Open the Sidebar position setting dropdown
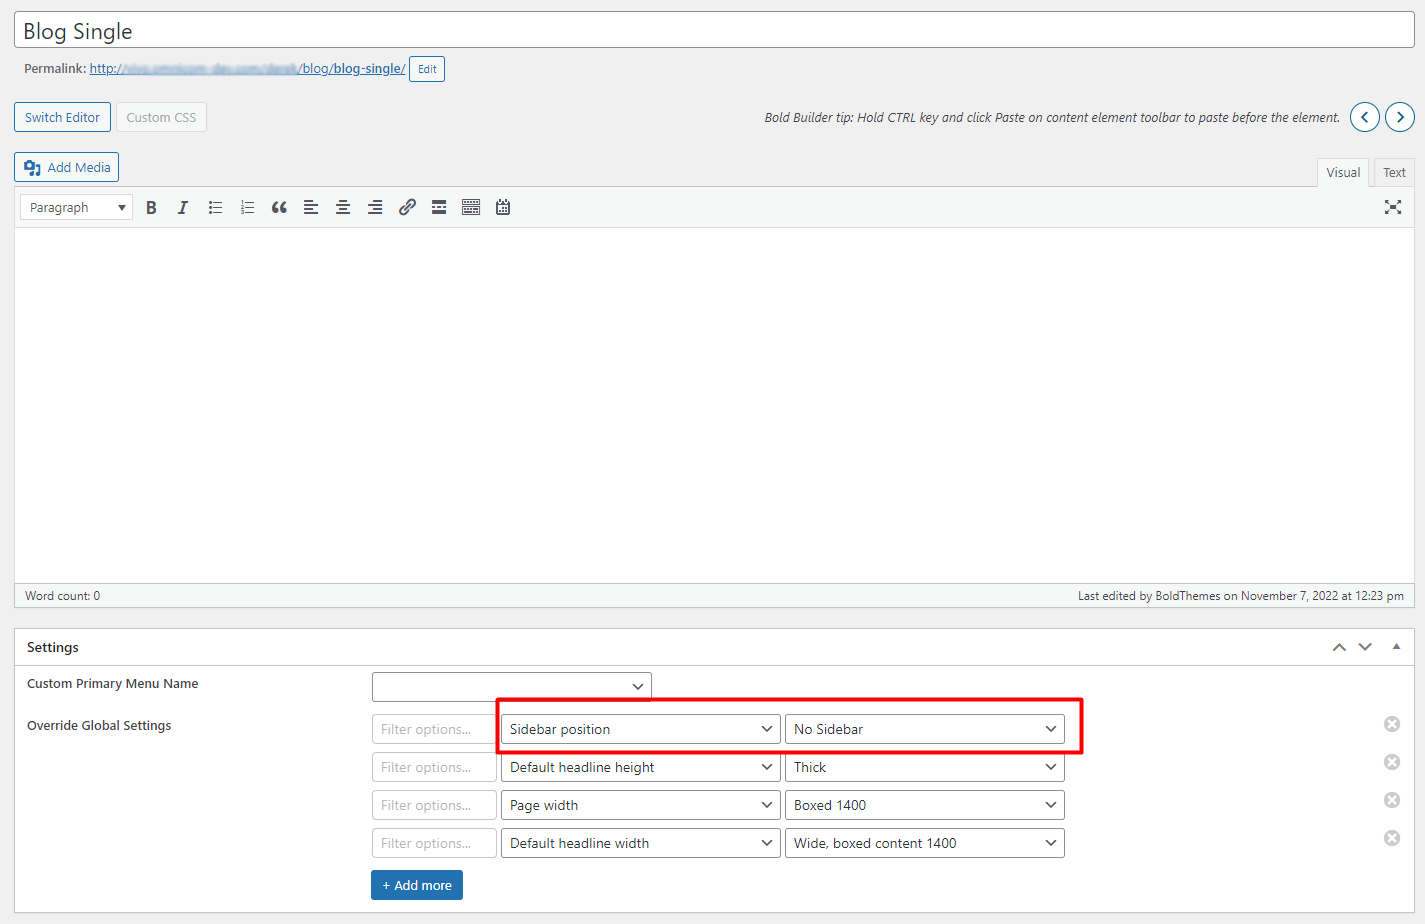 coord(641,729)
